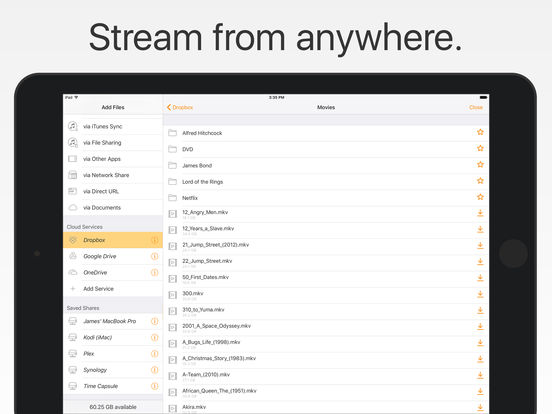Favorite the Alfred Hitchcock folder
This screenshot has height=414, width=552.
tap(480, 132)
